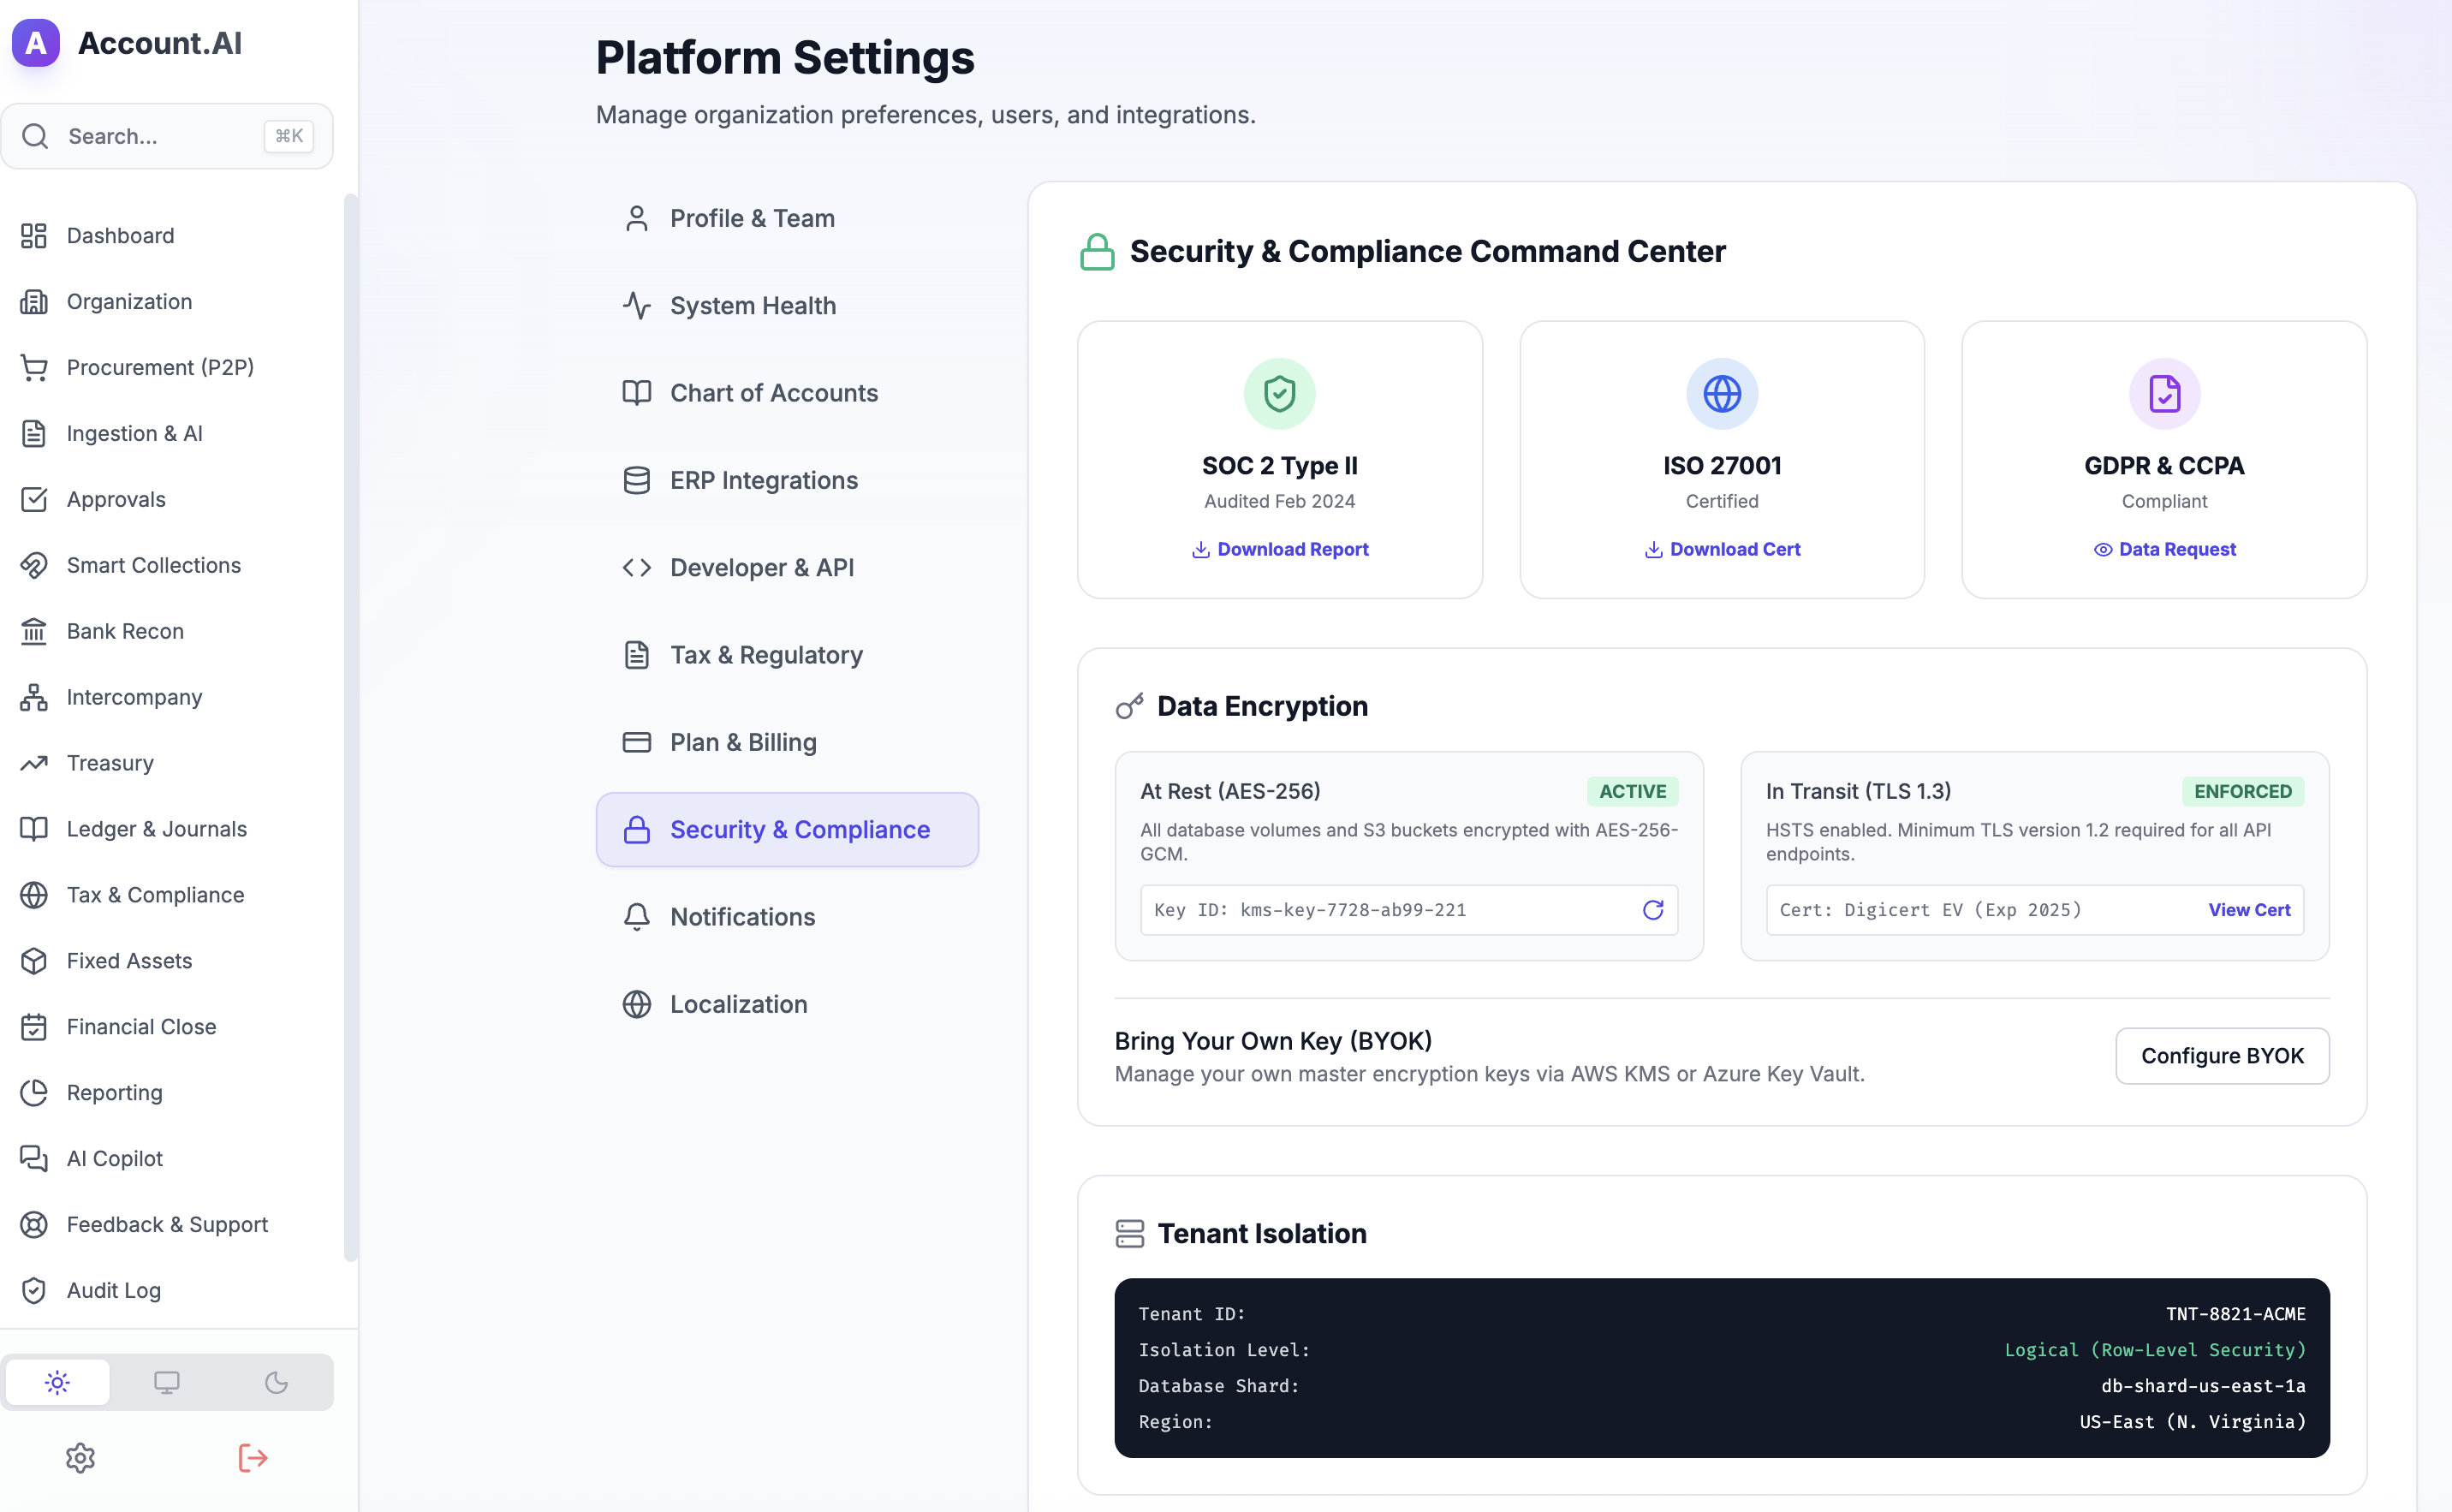Image resolution: width=2452 pixels, height=1512 pixels.
Task: Switch to light theme sun toggle
Action: [58, 1382]
